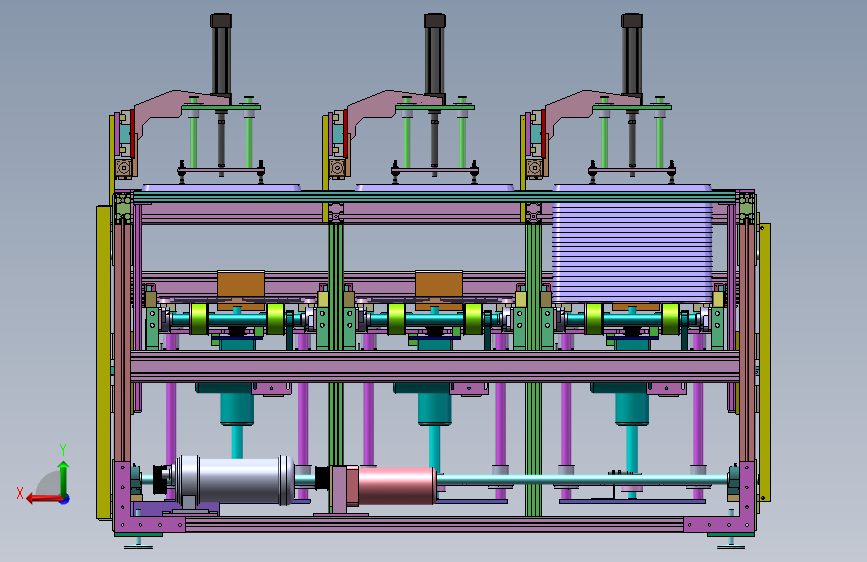Click the green Y axis arrow of triad
The height and width of the screenshot is (562, 867).
click(64, 478)
